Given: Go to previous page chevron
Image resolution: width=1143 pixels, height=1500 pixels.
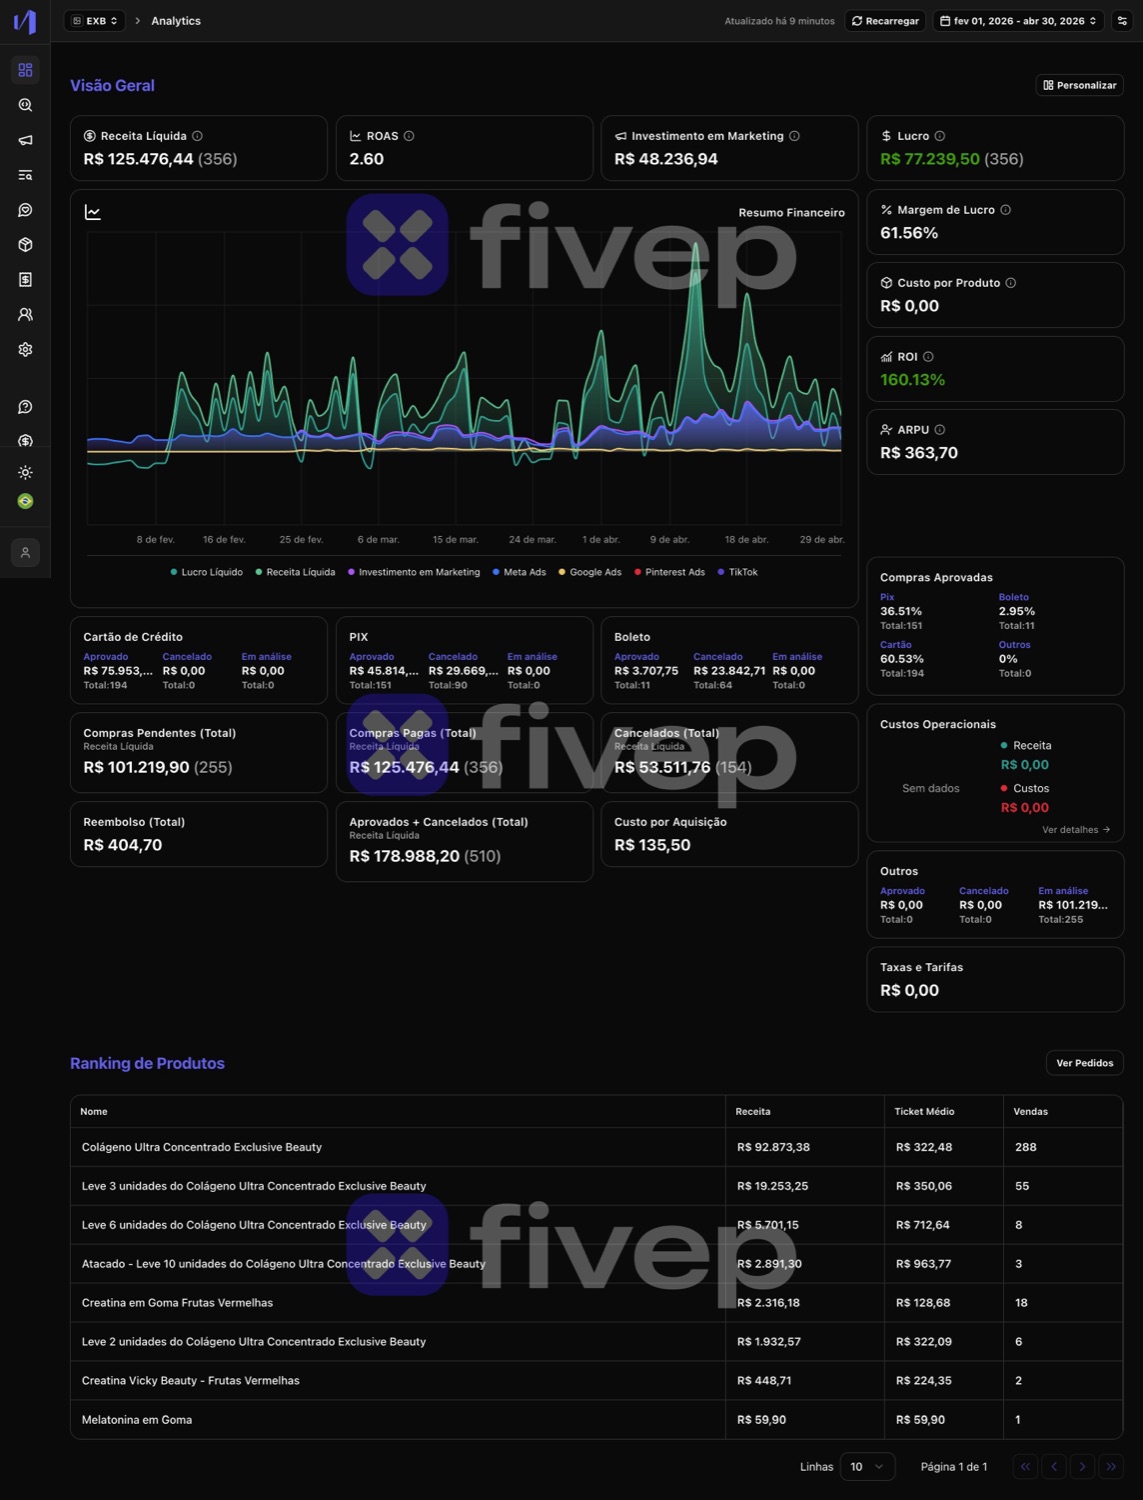Looking at the screenshot, I should point(1054,1467).
